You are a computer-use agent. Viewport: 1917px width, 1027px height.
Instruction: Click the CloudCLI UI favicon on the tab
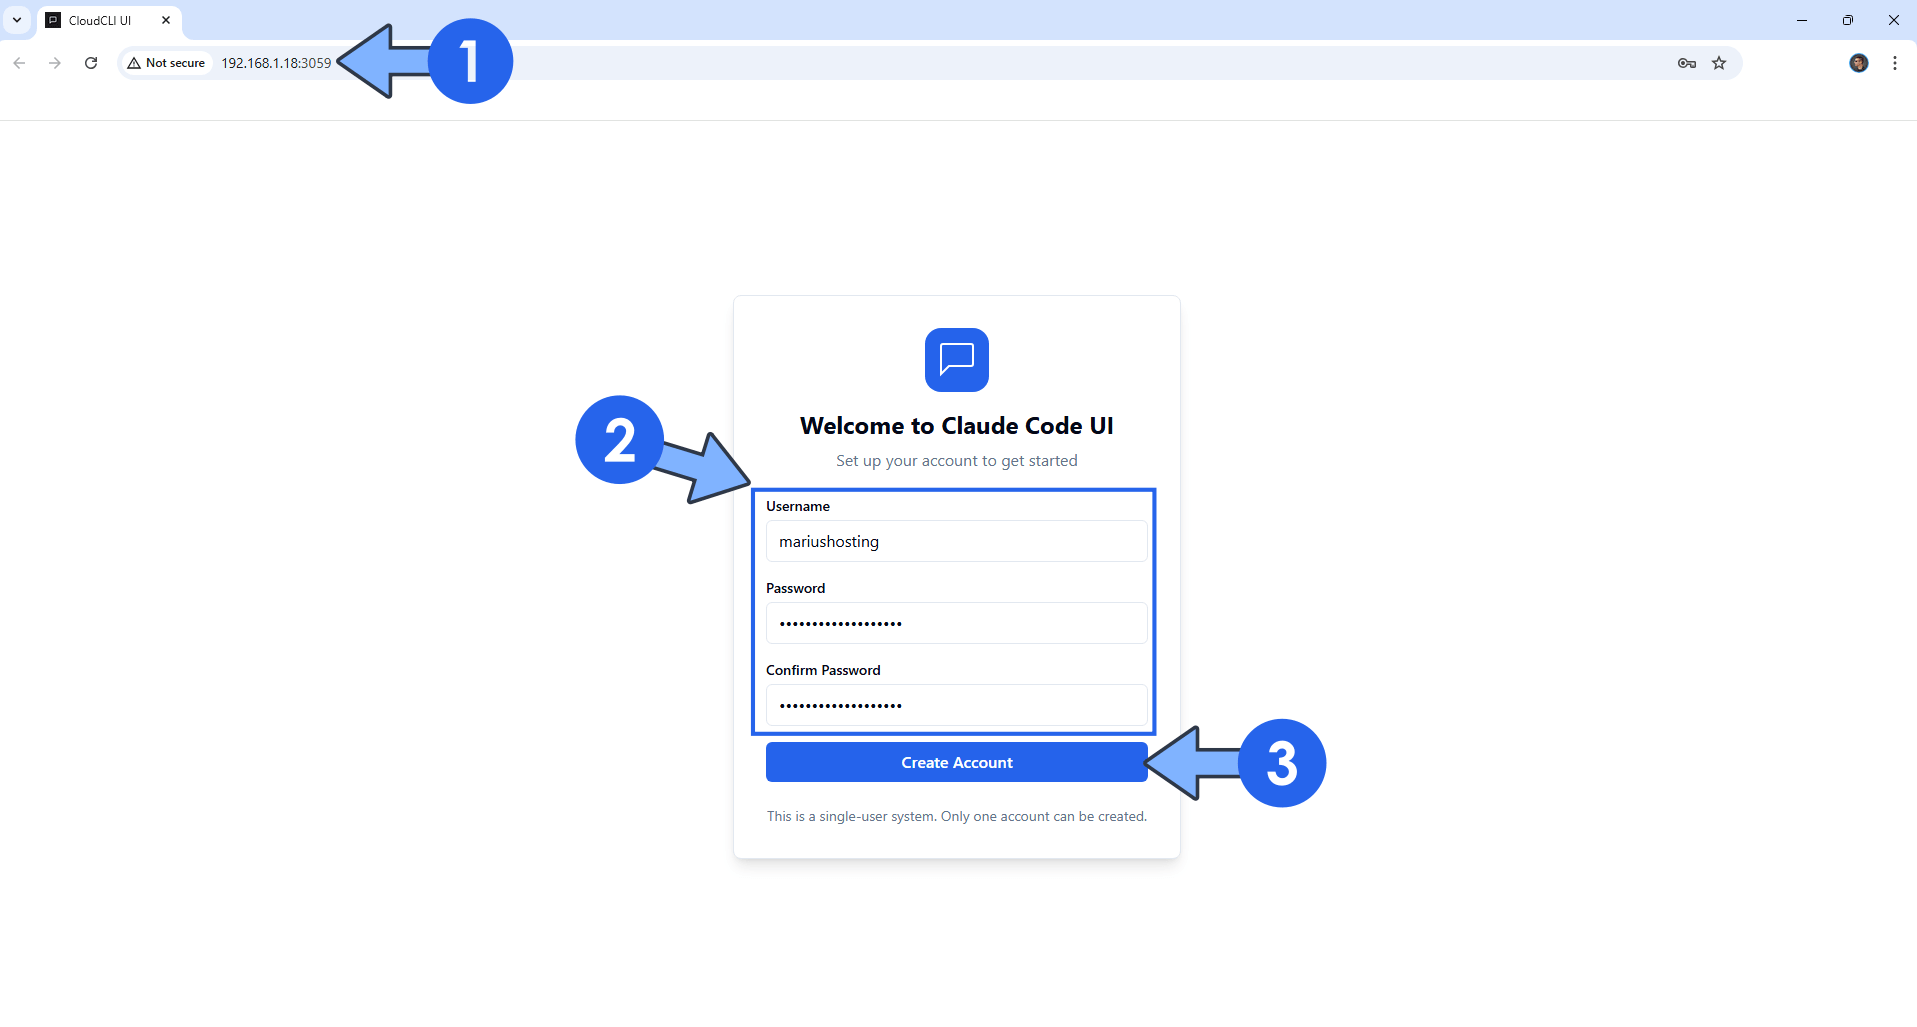53,20
